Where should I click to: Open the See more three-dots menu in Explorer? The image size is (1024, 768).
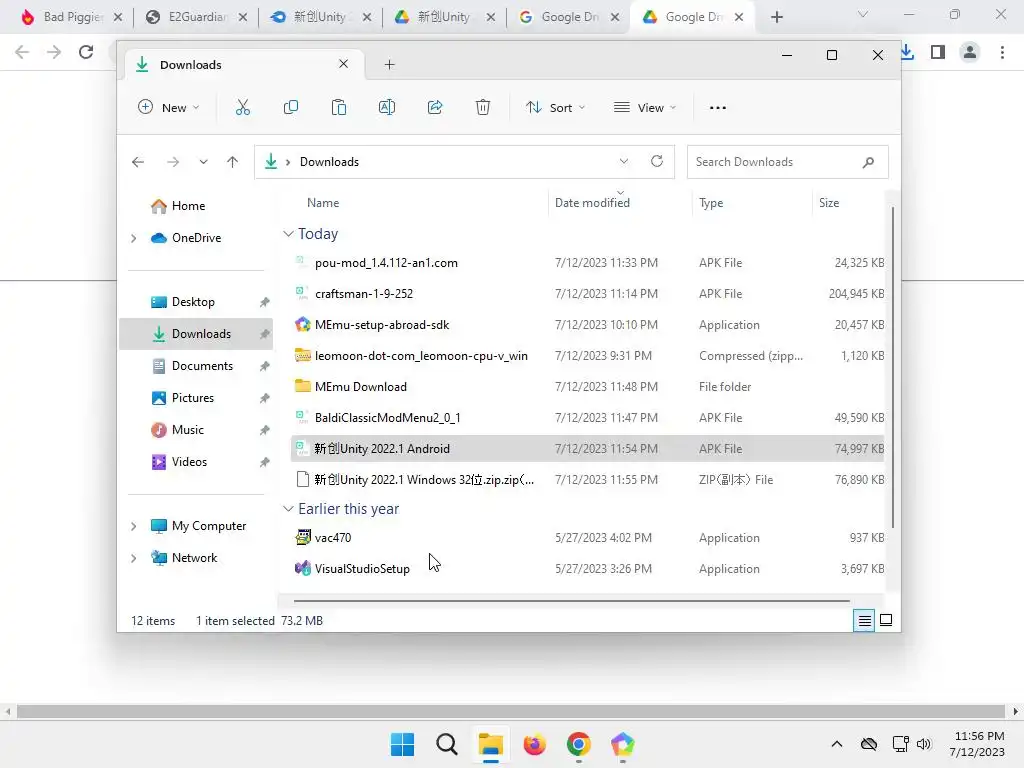click(x=718, y=108)
